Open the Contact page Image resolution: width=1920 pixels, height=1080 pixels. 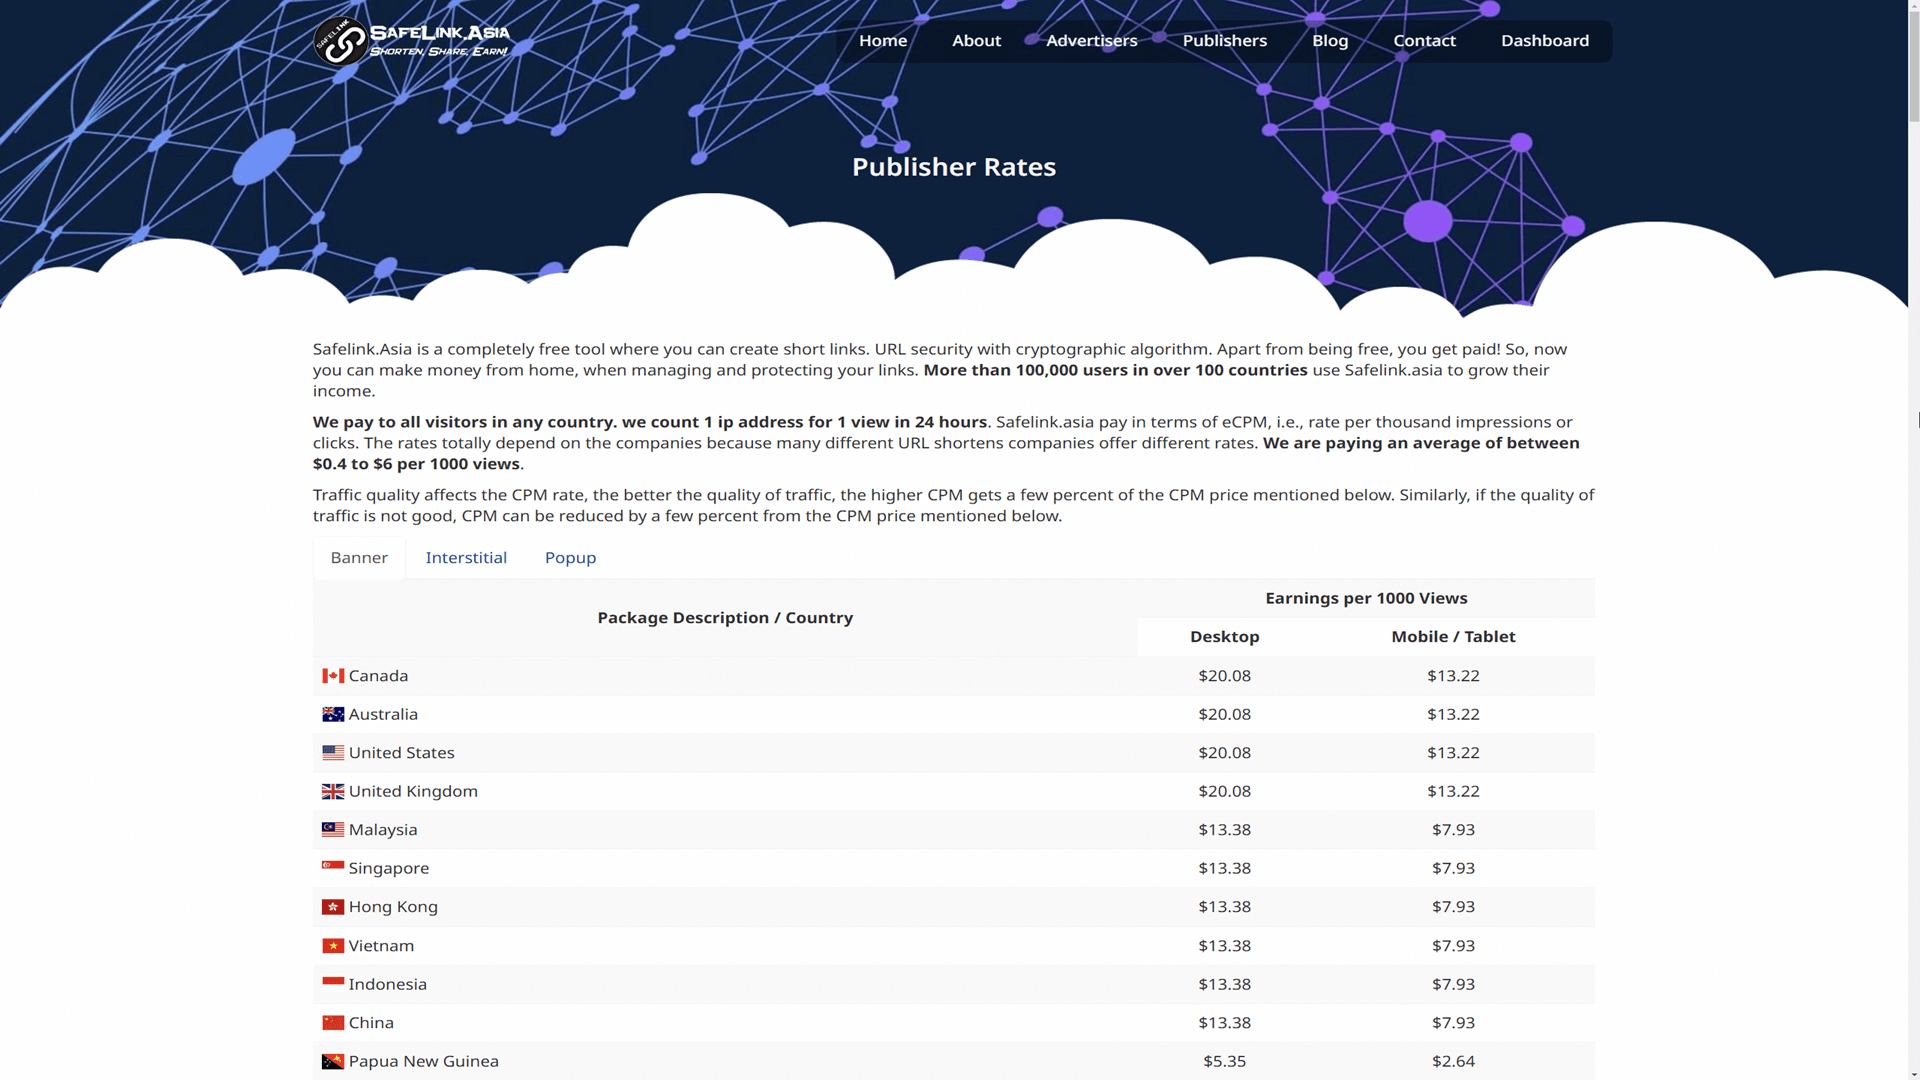click(1424, 41)
